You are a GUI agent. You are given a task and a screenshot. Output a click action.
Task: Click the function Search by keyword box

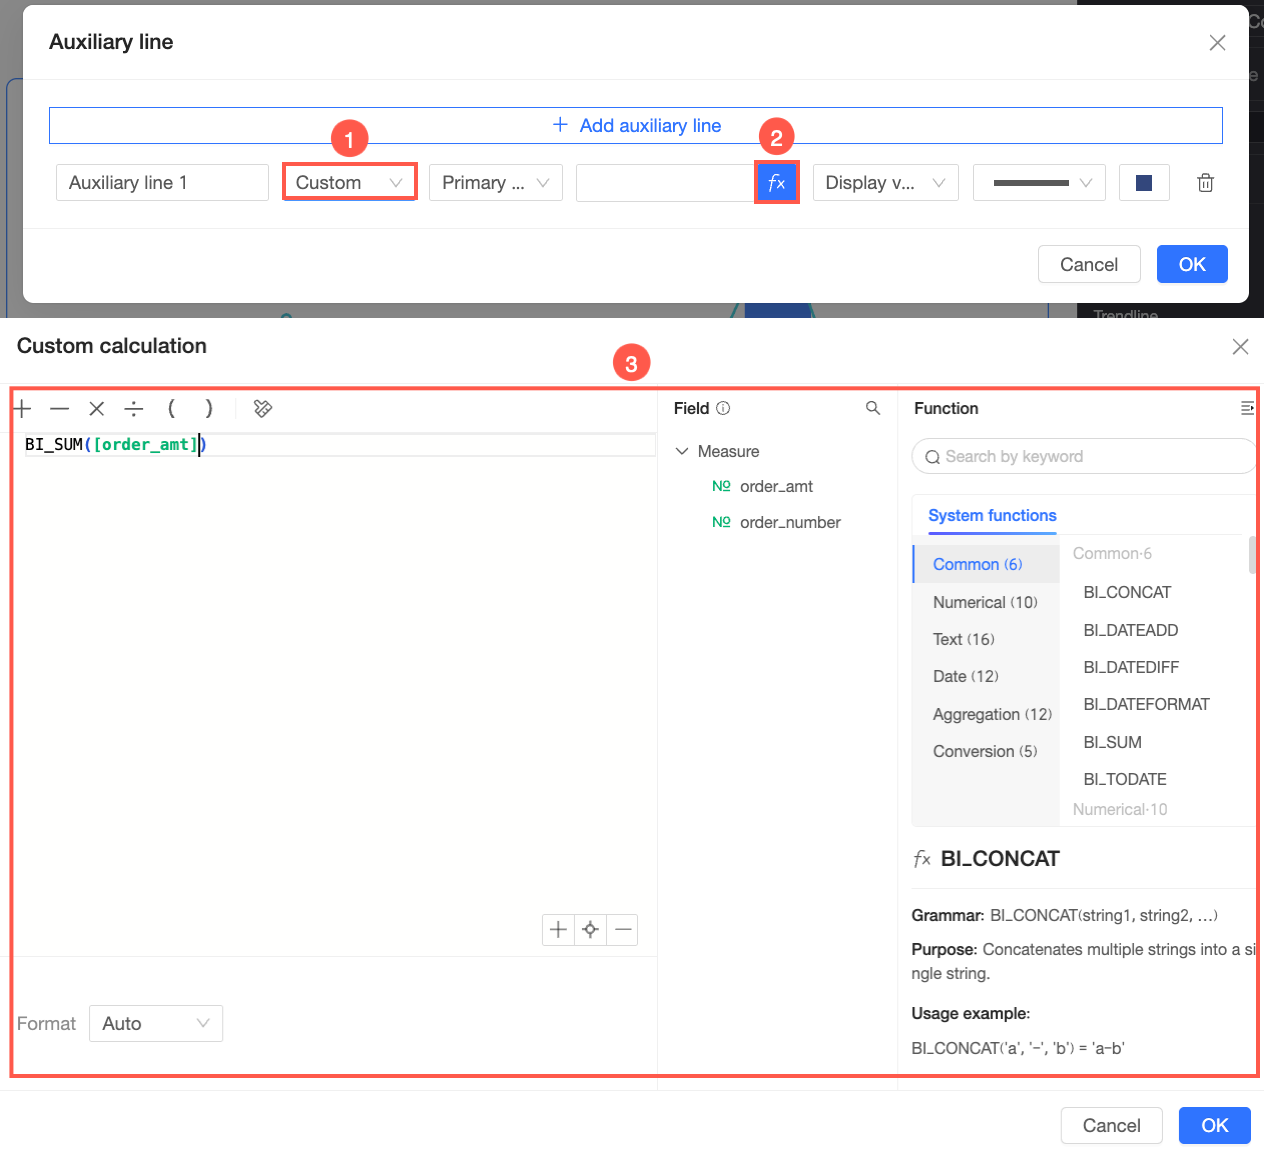1084,456
